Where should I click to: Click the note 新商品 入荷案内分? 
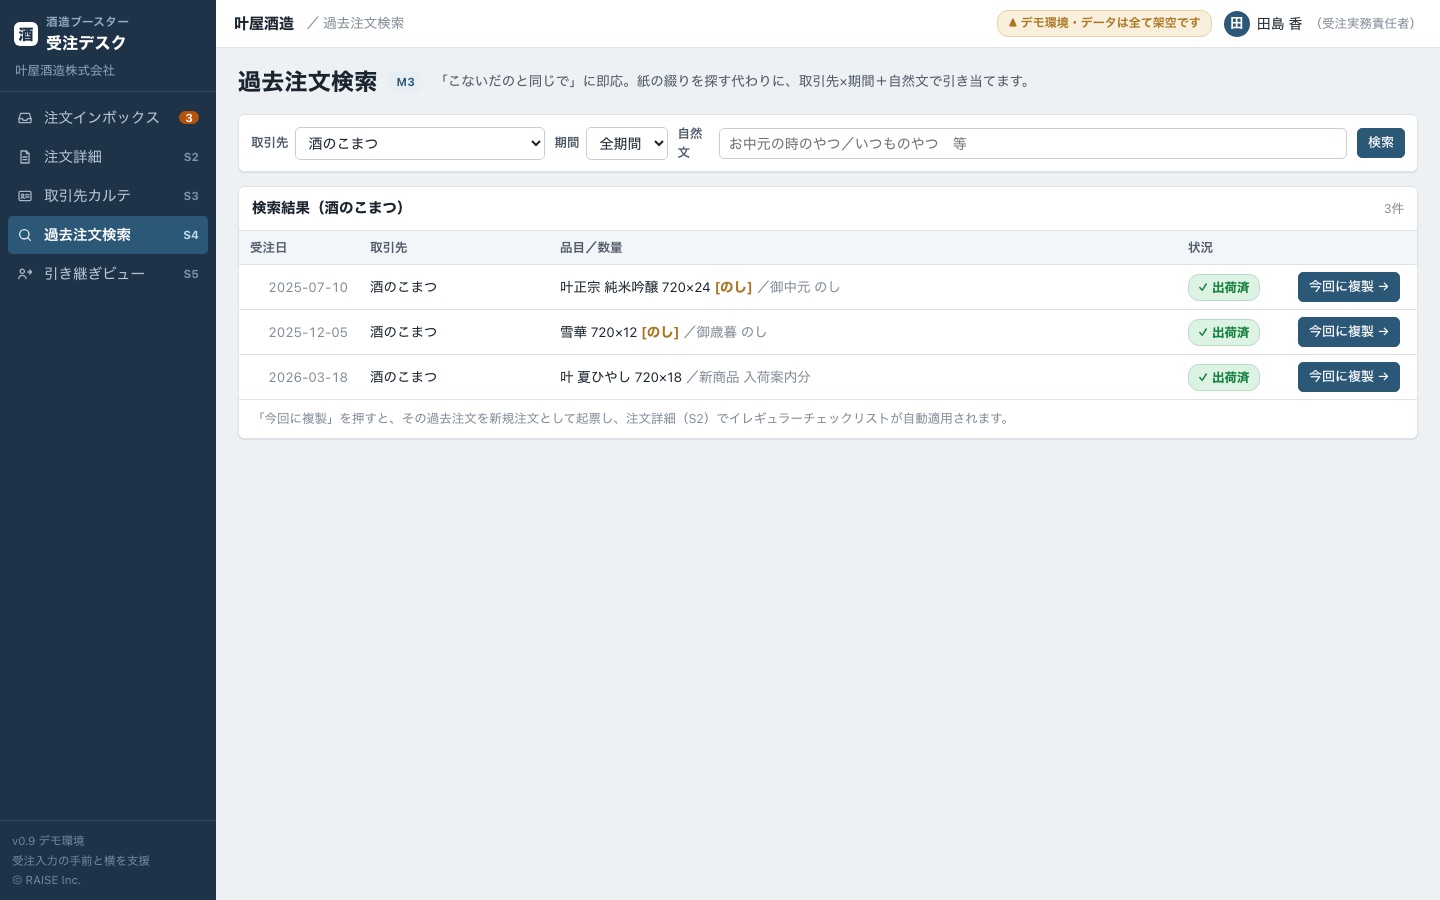coord(755,378)
